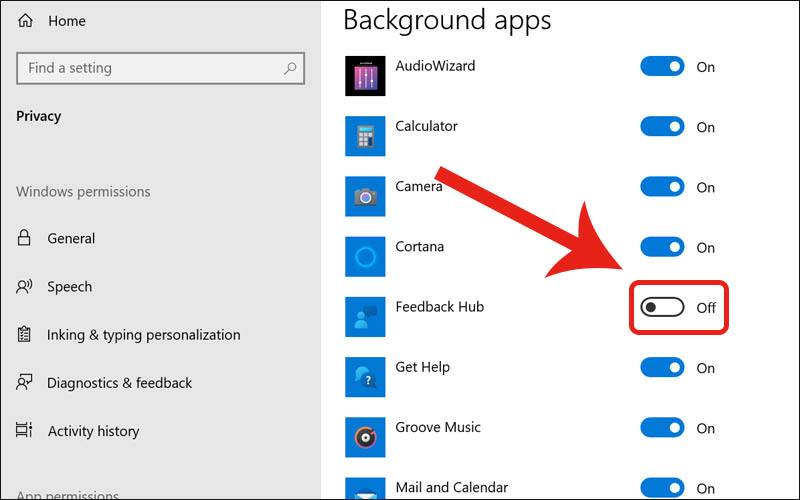Viewport: 800px width, 500px height.
Task: Click the Home icon in sidebar
Action: coord(25,20)
